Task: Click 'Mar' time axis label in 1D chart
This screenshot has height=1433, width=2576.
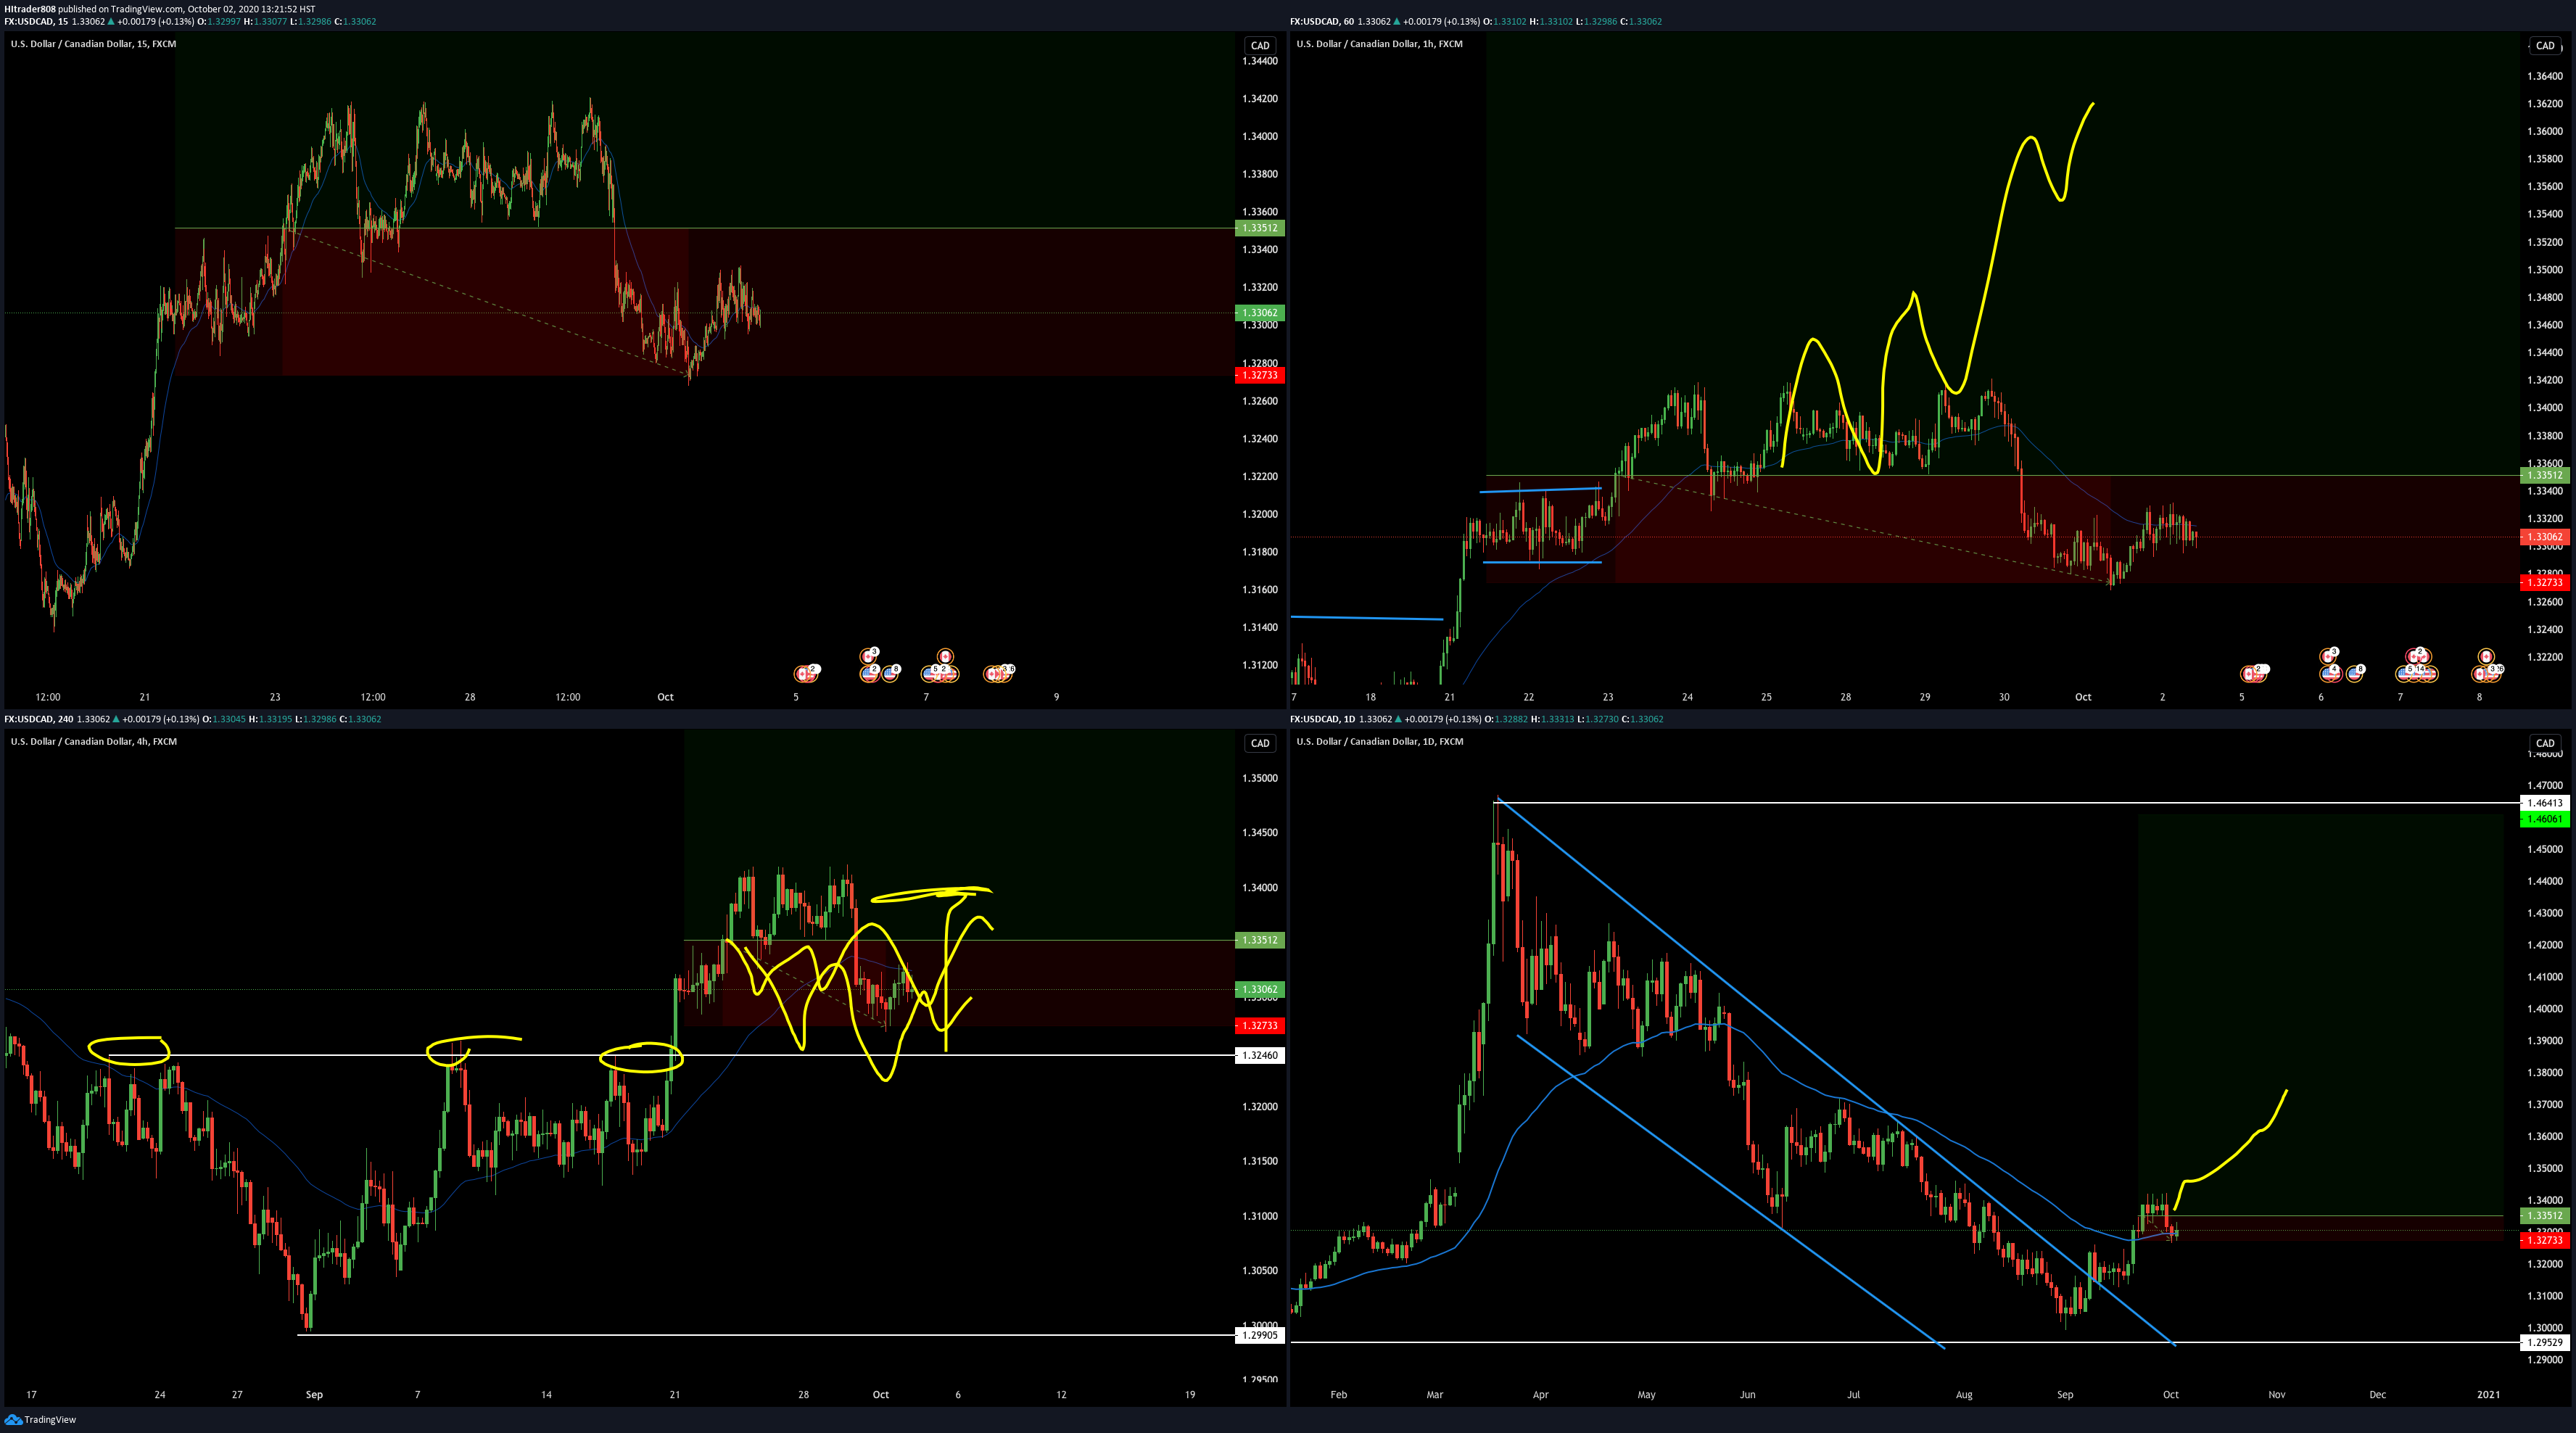Action: (x=1435, y=1394)
